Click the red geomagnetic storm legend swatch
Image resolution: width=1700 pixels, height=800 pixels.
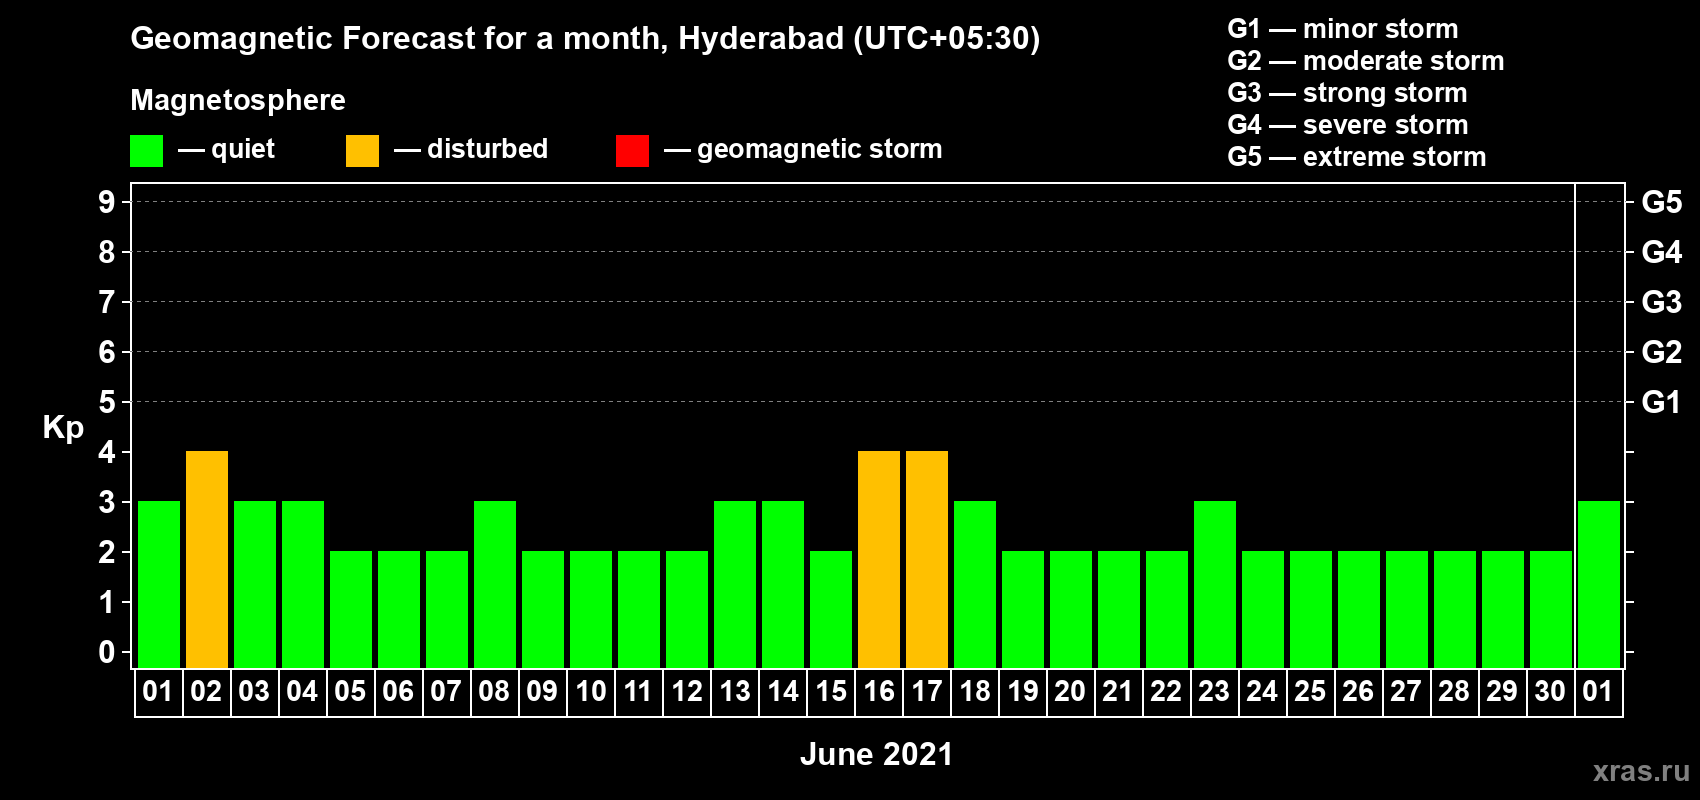[632, 151]
